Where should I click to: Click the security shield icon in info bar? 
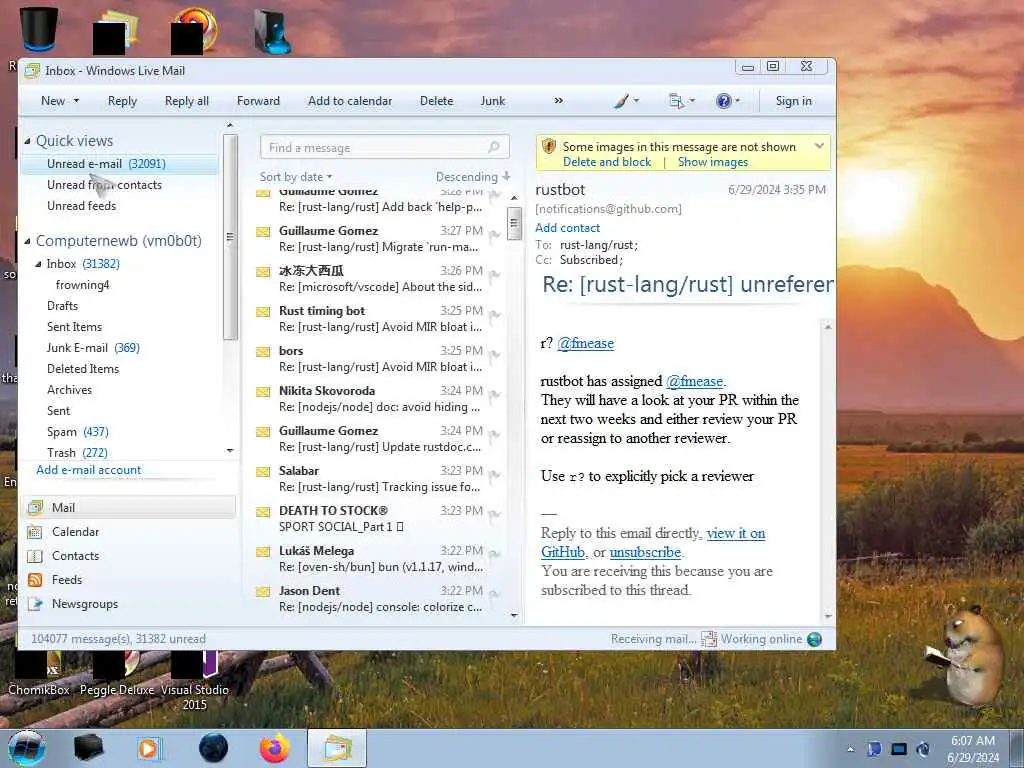549,146
